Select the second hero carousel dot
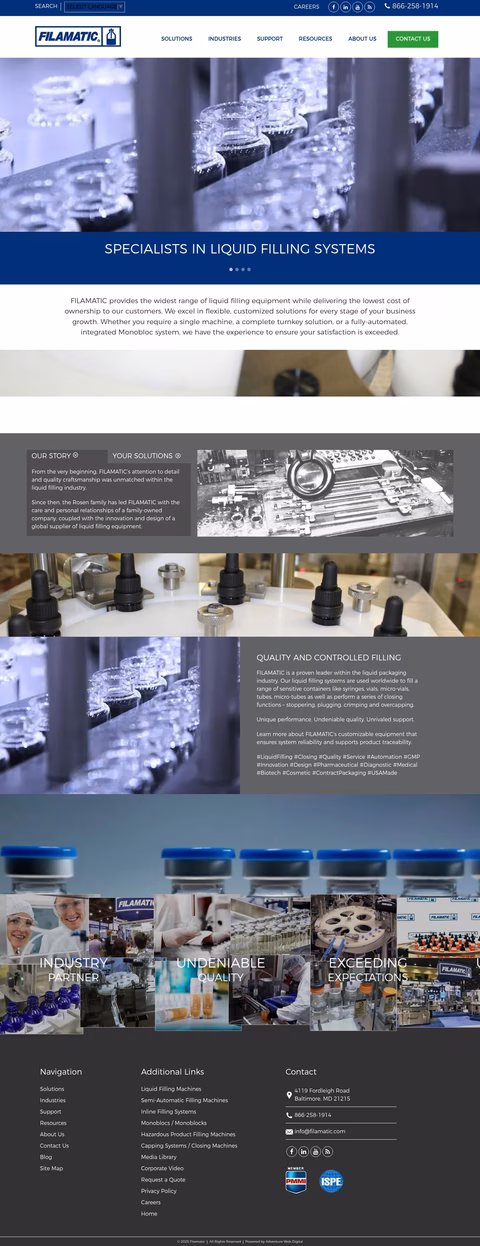 coord(237,270)
